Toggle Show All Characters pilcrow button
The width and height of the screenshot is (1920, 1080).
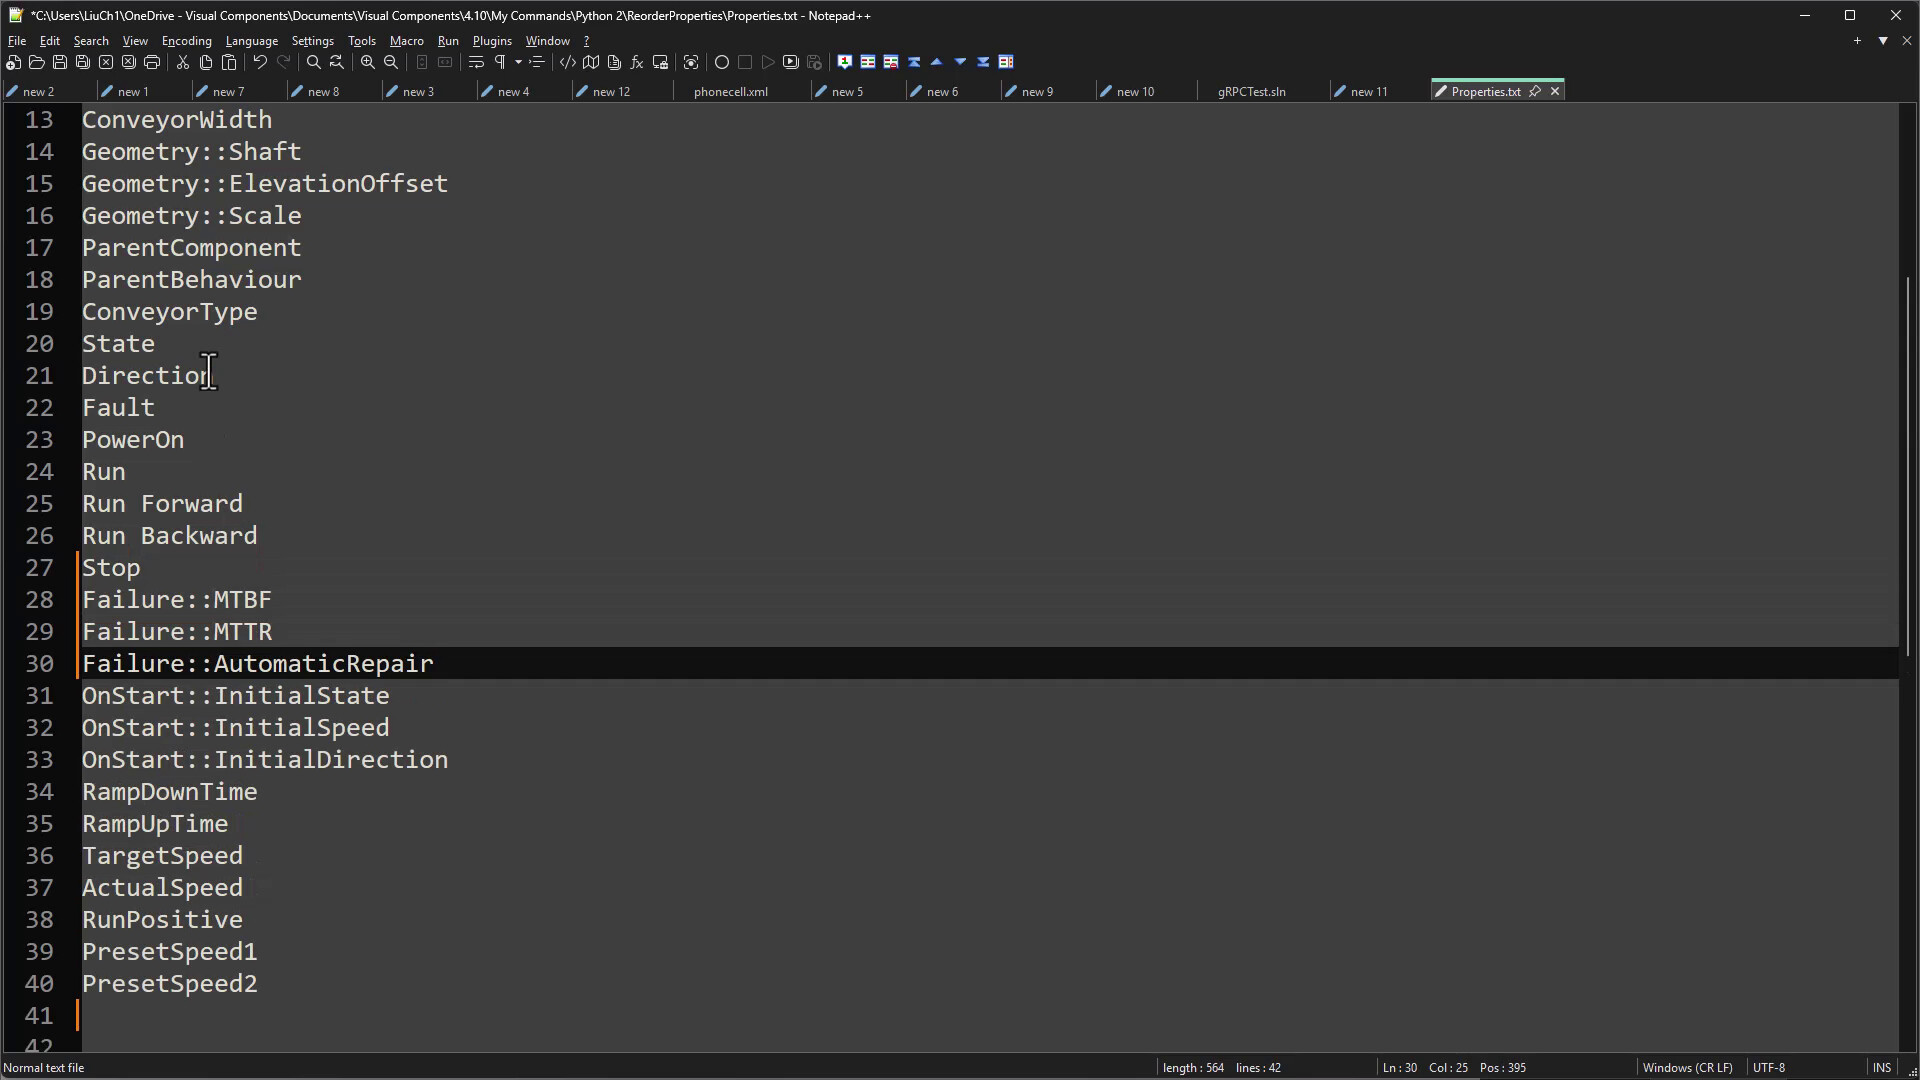pyautogui.click(x=500, y=62)
